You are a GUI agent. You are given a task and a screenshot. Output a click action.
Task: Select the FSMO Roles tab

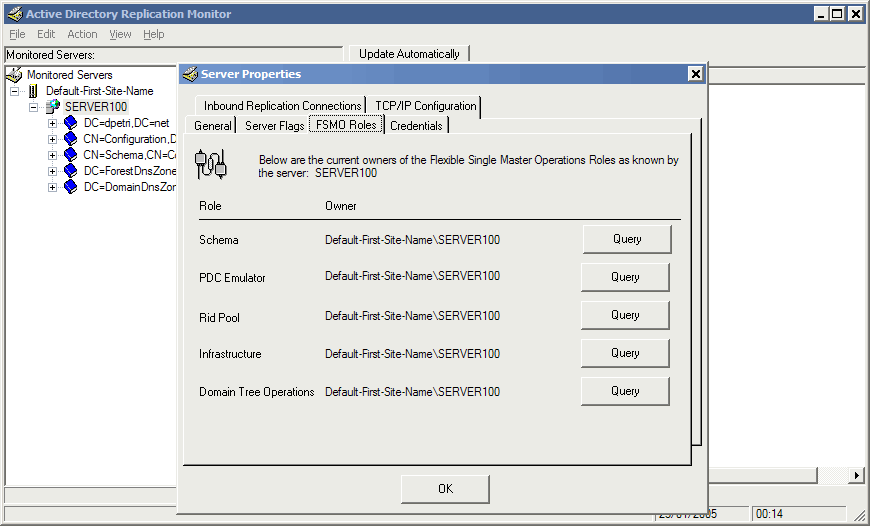pos(346,124)
